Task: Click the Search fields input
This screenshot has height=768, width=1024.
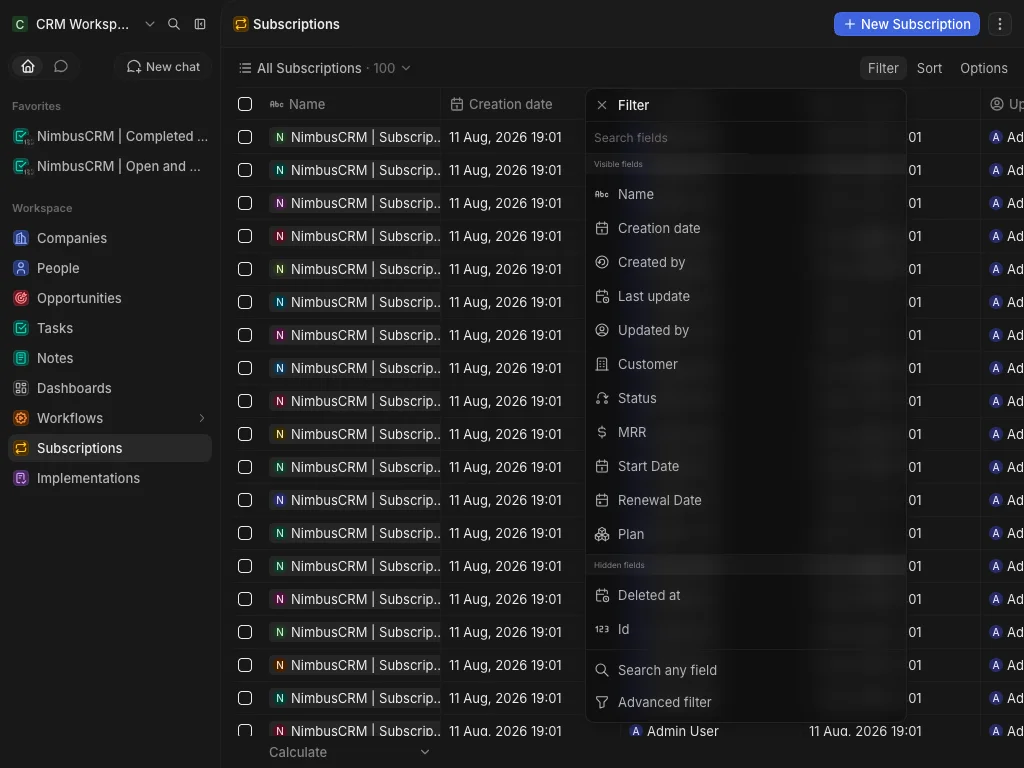Action: click(745, 138)
